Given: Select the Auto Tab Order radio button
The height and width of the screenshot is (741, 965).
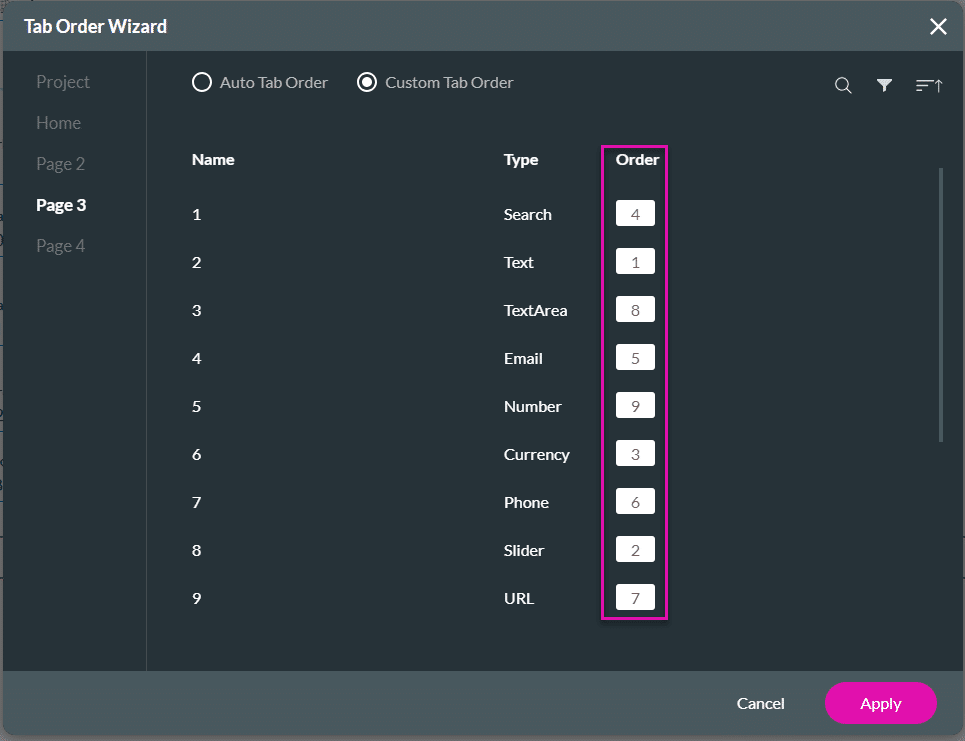Looking at the screenshot, I should click(x=201, y=82).
